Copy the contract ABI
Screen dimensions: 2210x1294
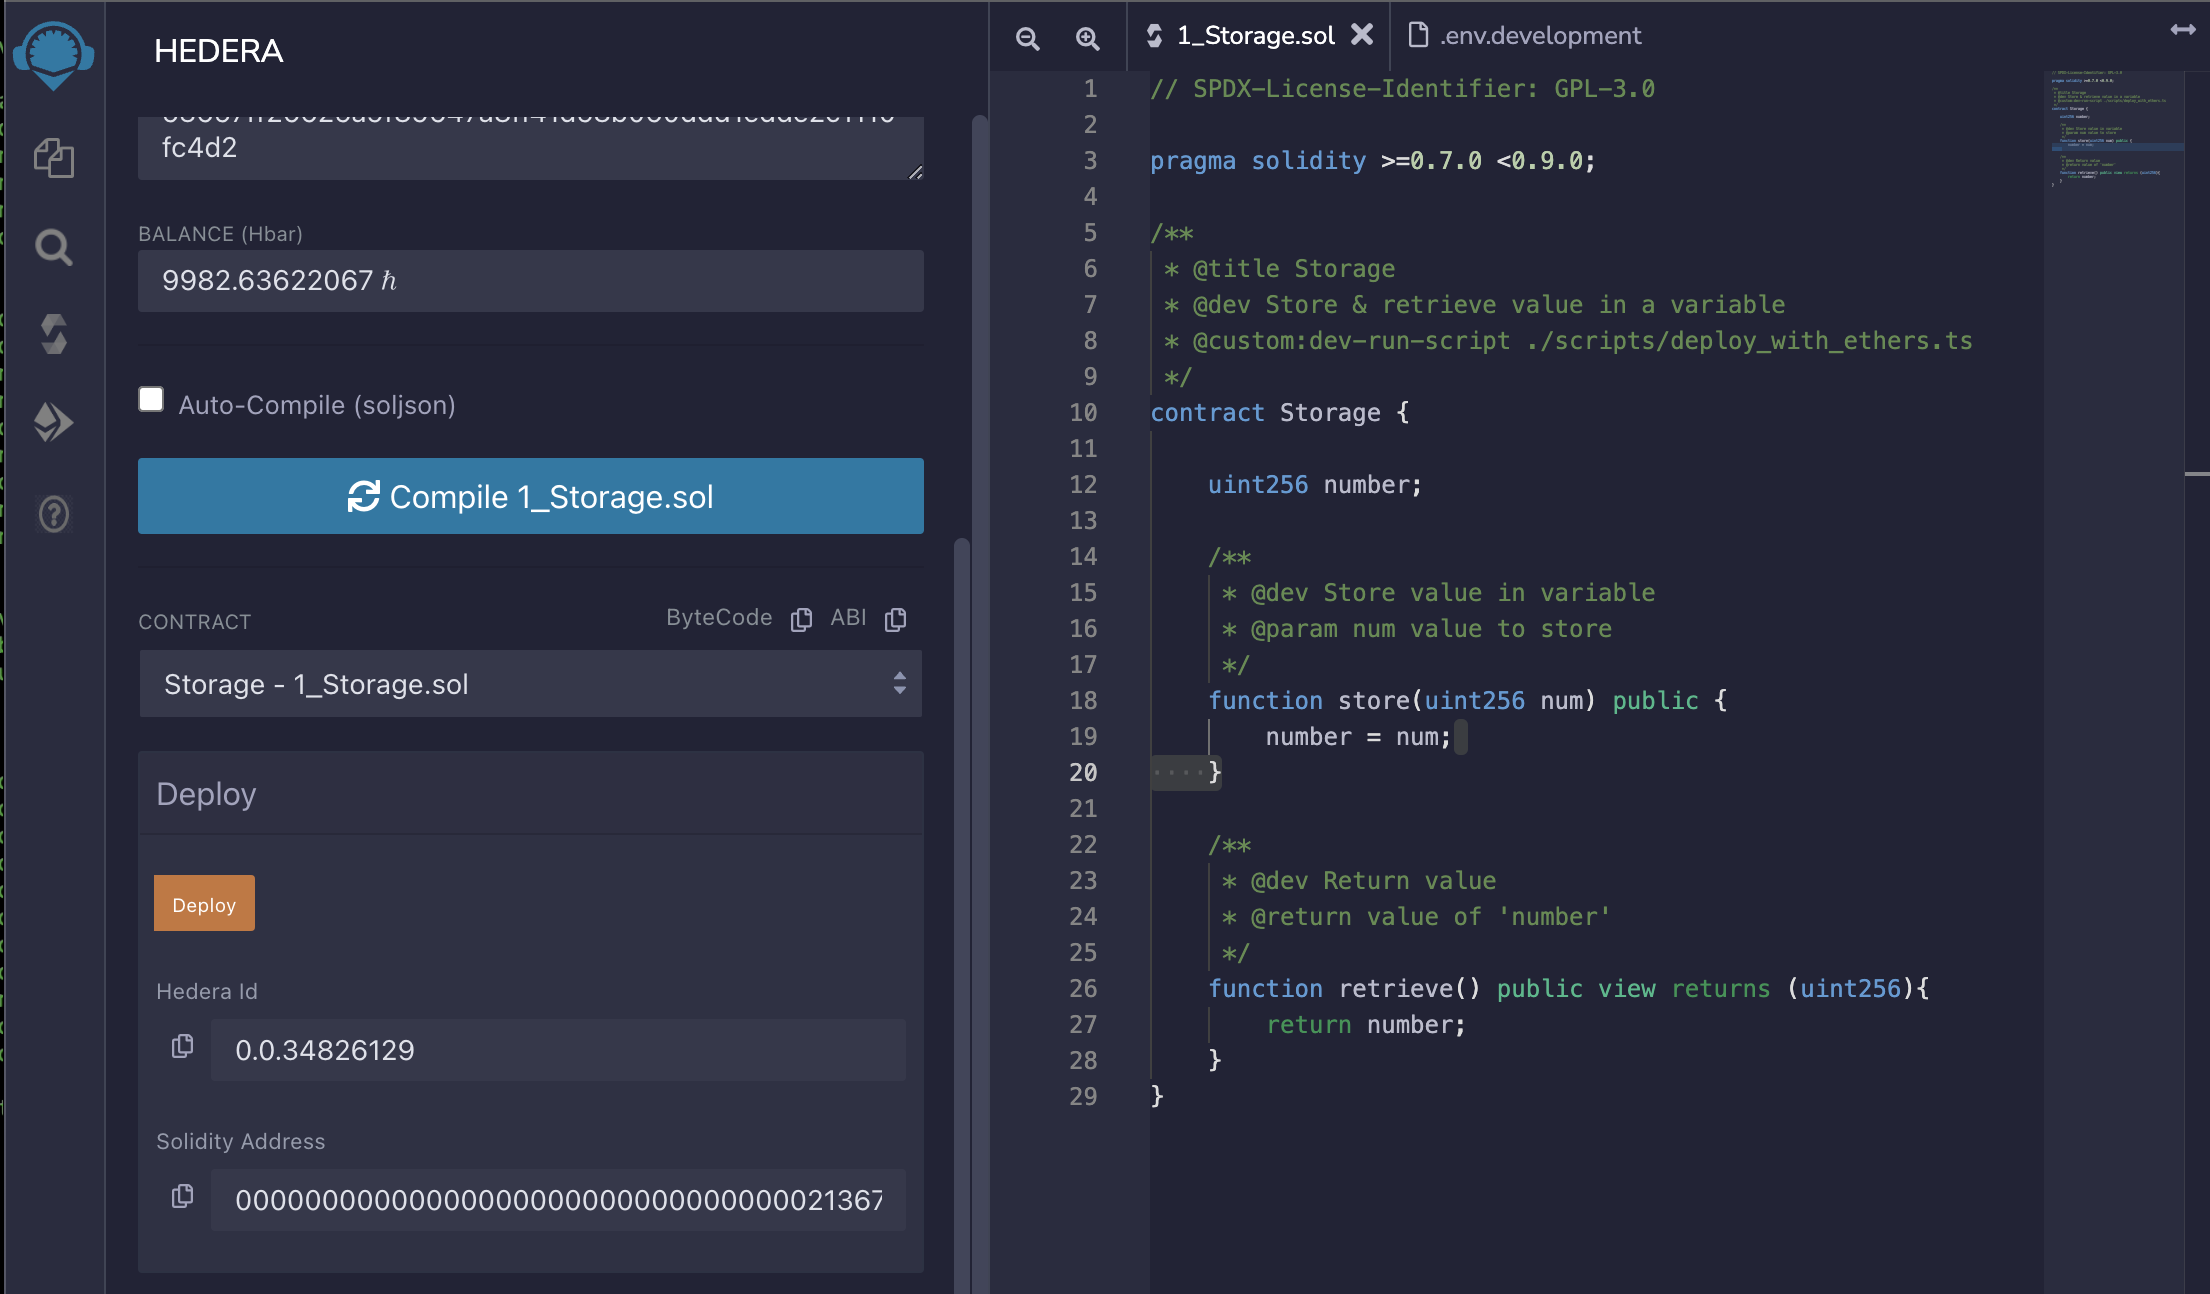[896, 619]
